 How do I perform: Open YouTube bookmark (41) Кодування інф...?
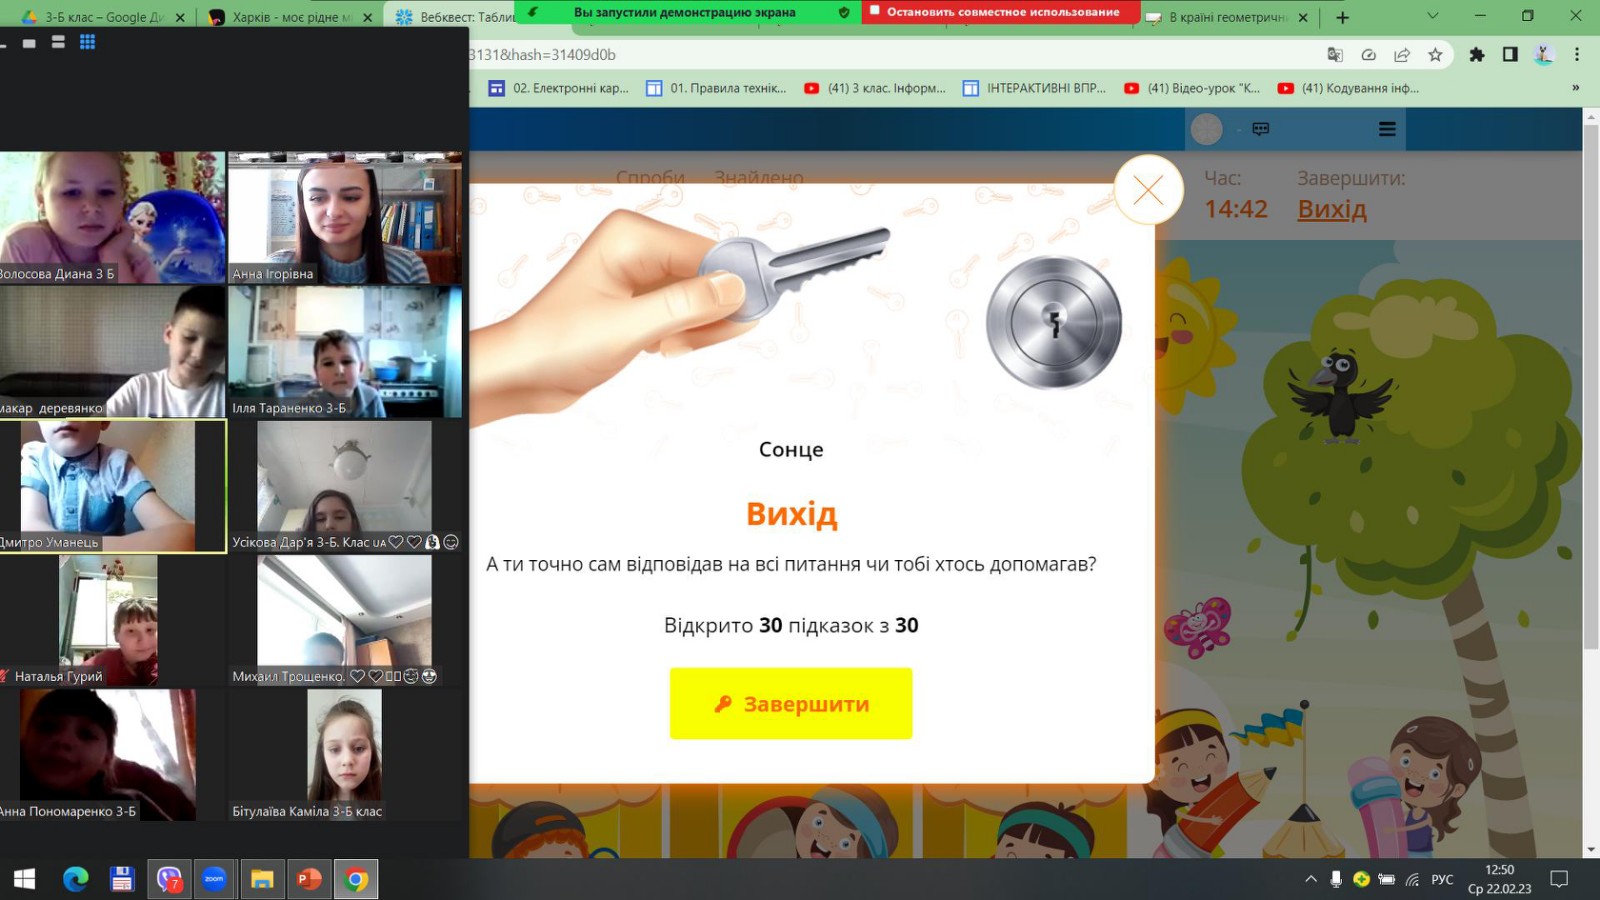(1348, 88)
